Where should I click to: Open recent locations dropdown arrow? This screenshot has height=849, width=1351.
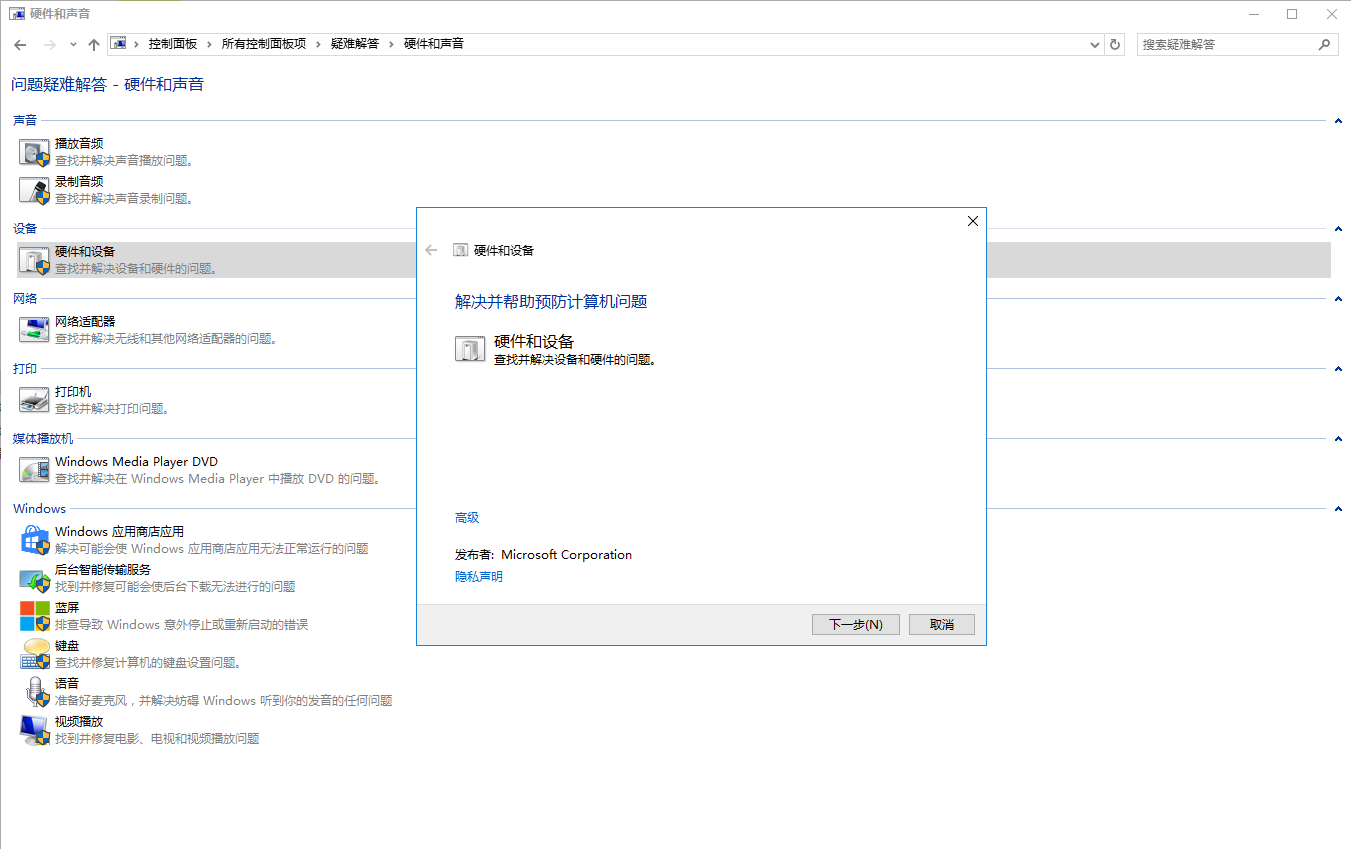(73, 44)
